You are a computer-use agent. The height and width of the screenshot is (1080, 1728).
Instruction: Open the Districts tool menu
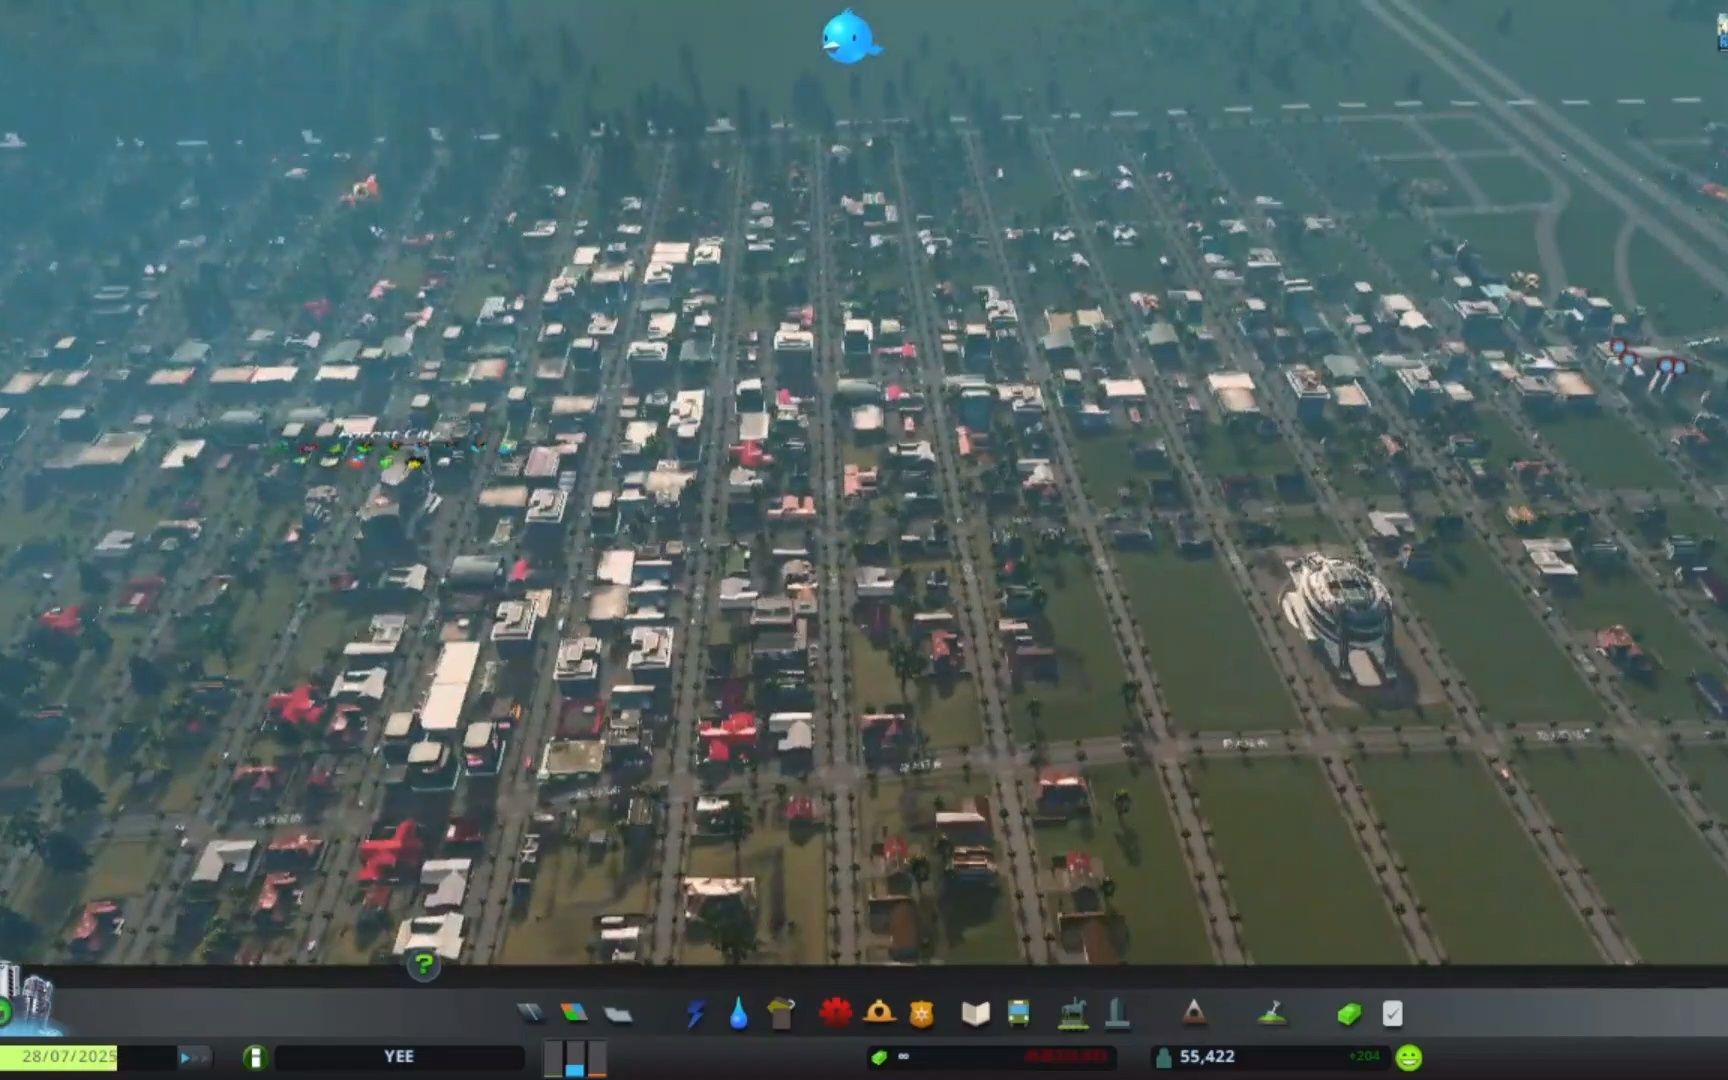click(618, 1015)
